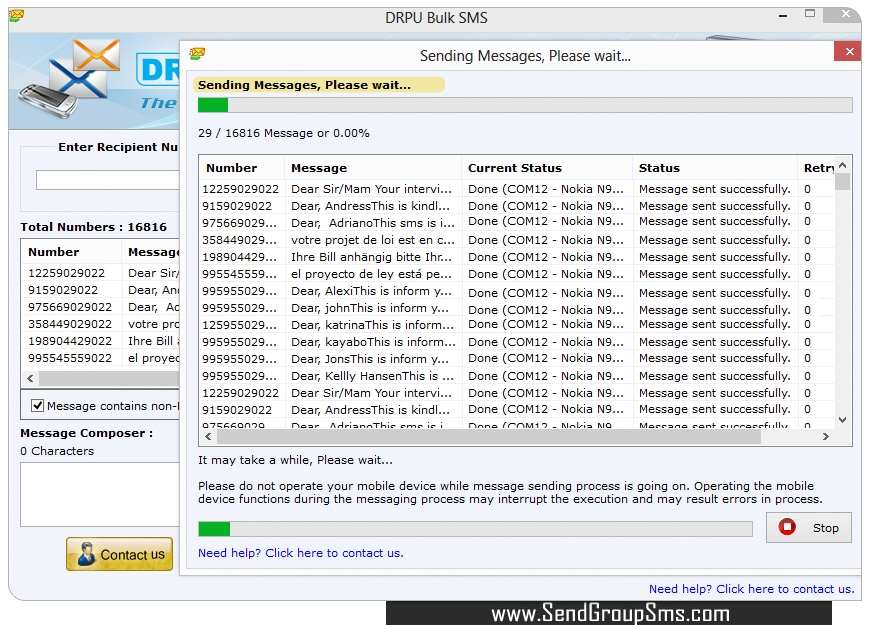Select 'Dear, kayaboThis is inform...' row
This screenshot has width=870, height=629.
coord(517,342)
